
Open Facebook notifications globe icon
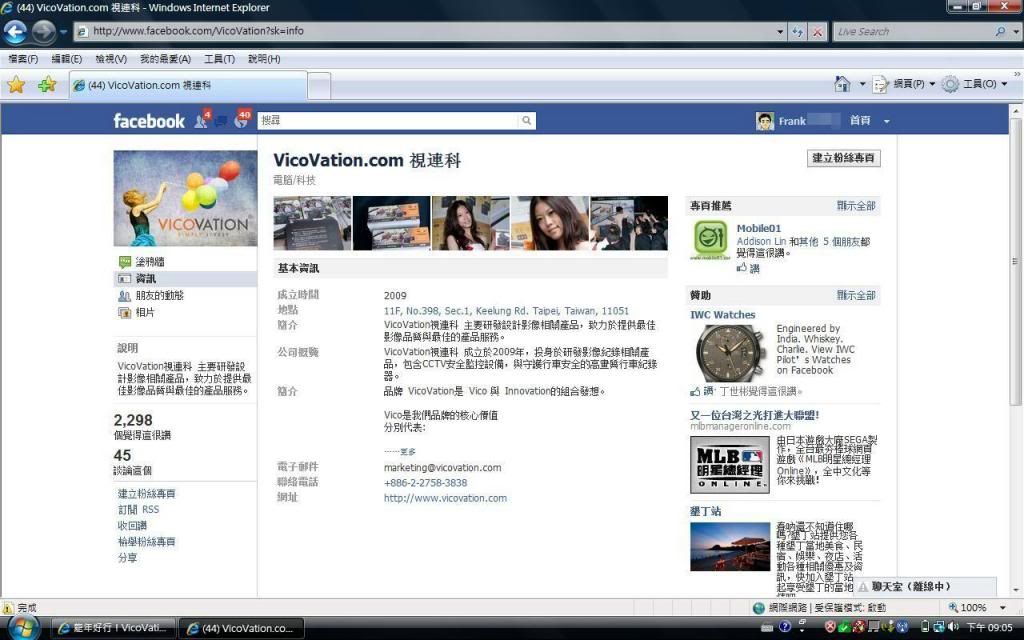pyautogui.click(x=242, y=120)
